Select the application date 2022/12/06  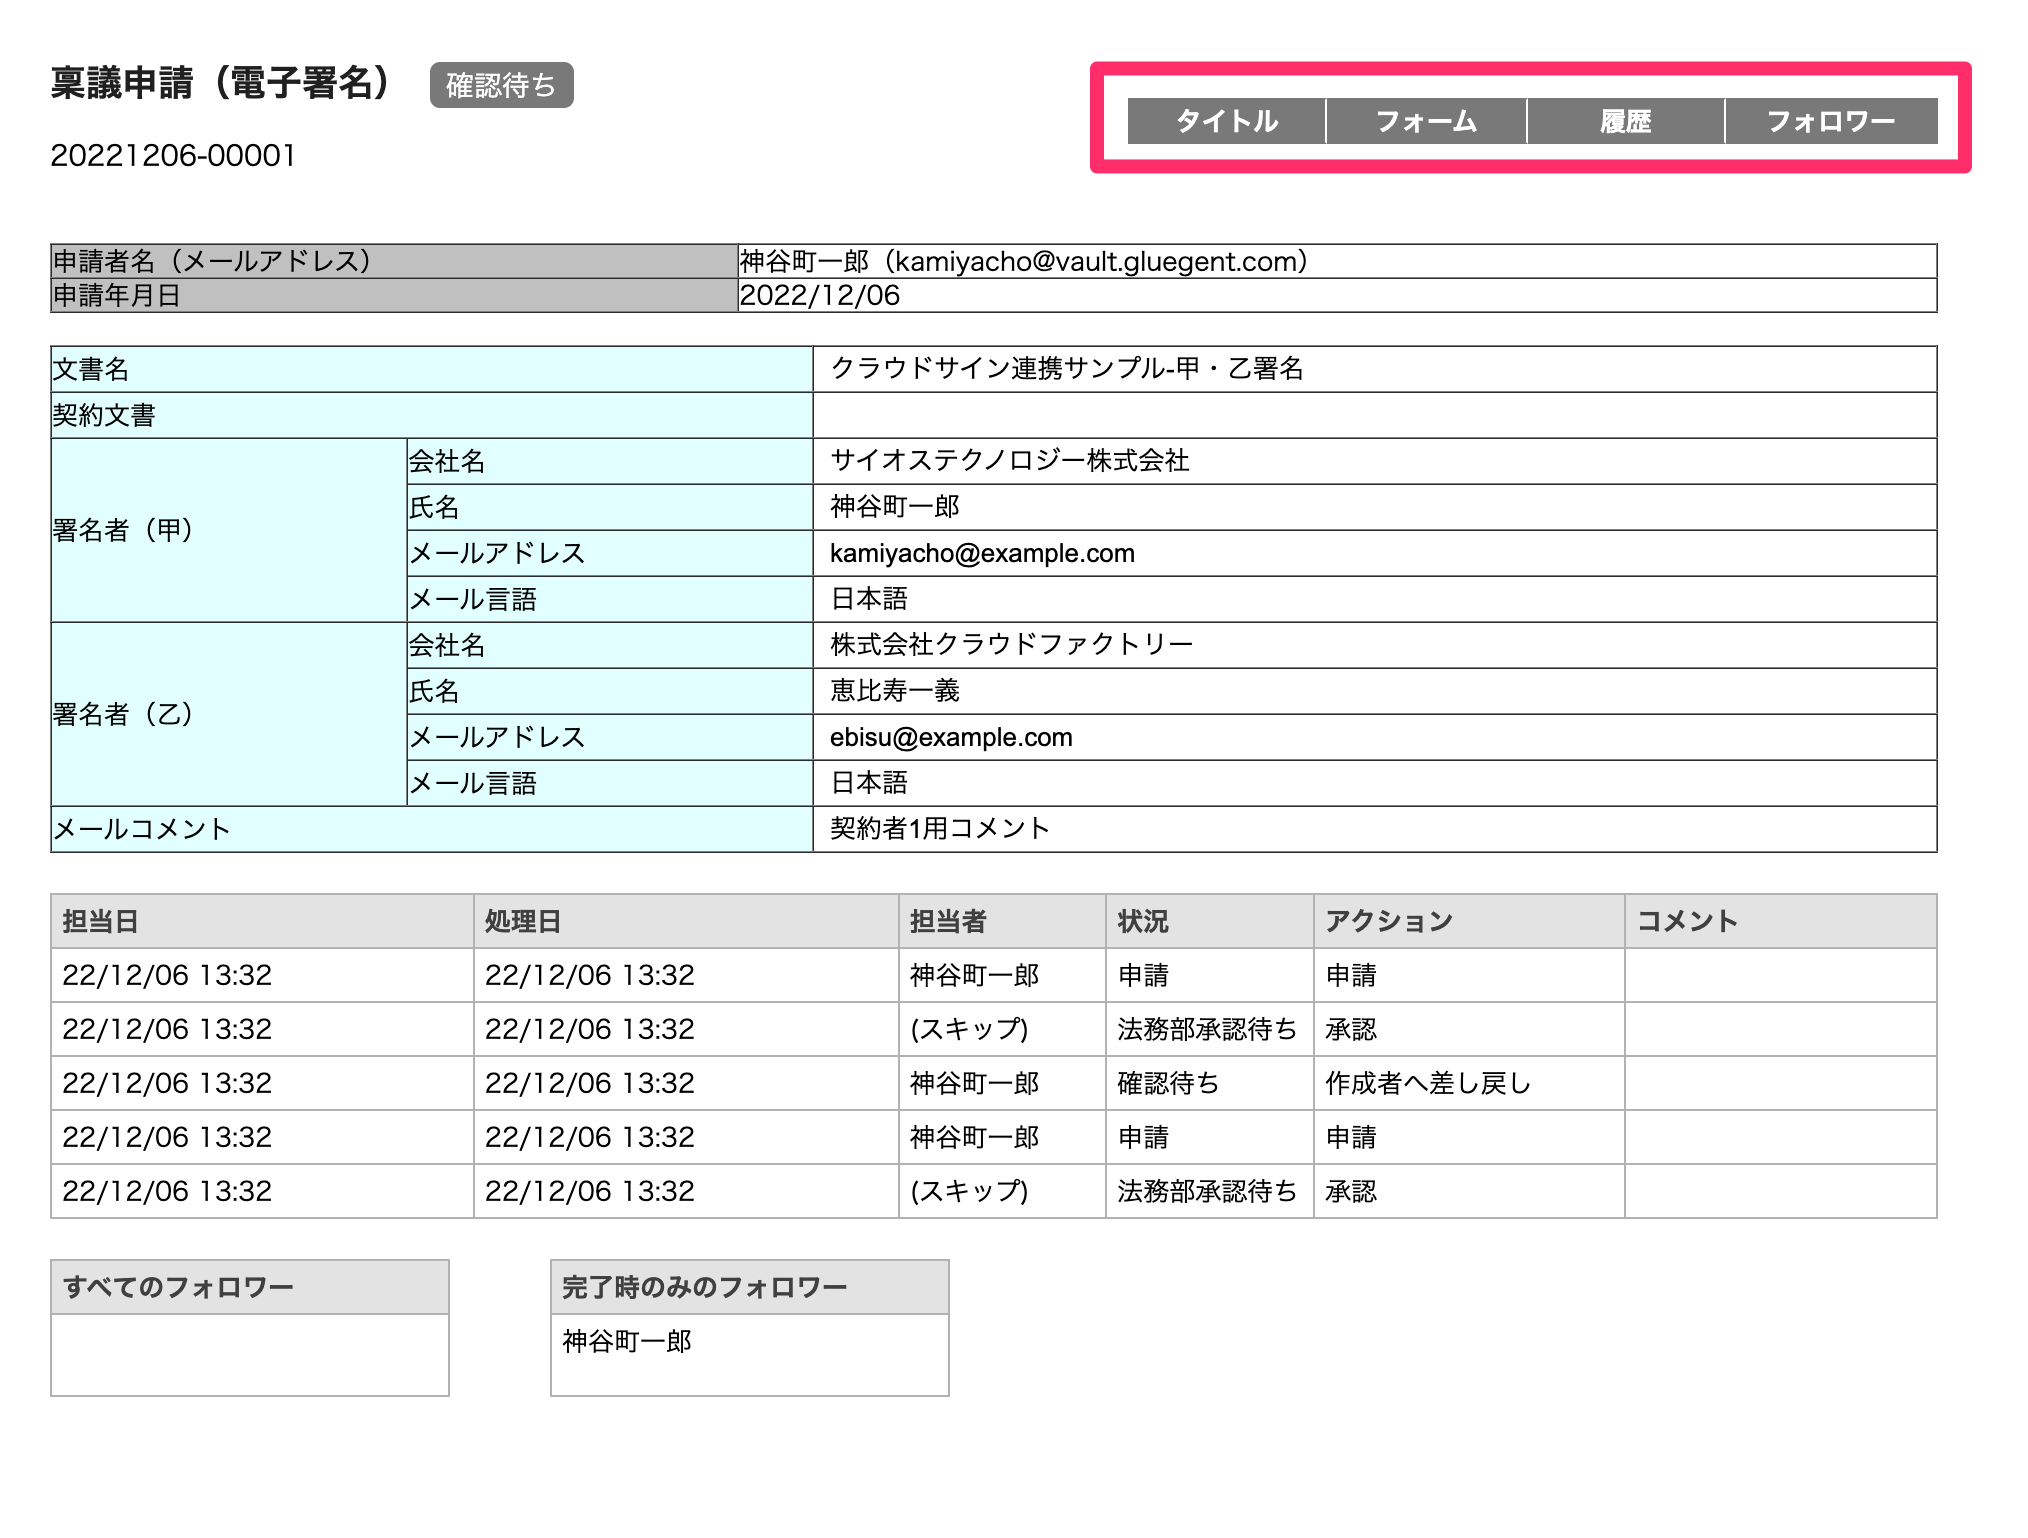[1337, 295]
